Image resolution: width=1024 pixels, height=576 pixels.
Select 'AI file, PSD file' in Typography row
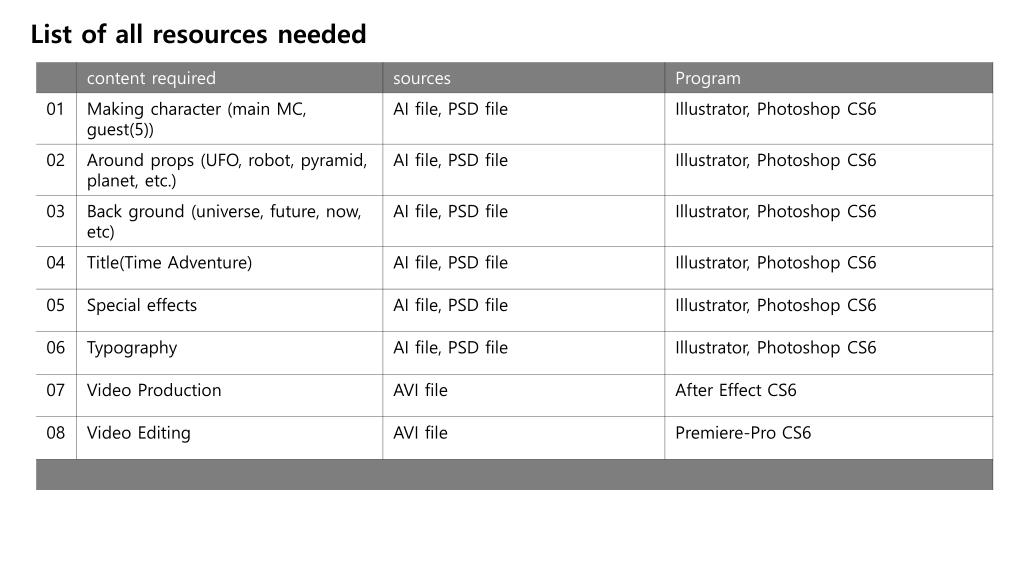click(523, 353)
